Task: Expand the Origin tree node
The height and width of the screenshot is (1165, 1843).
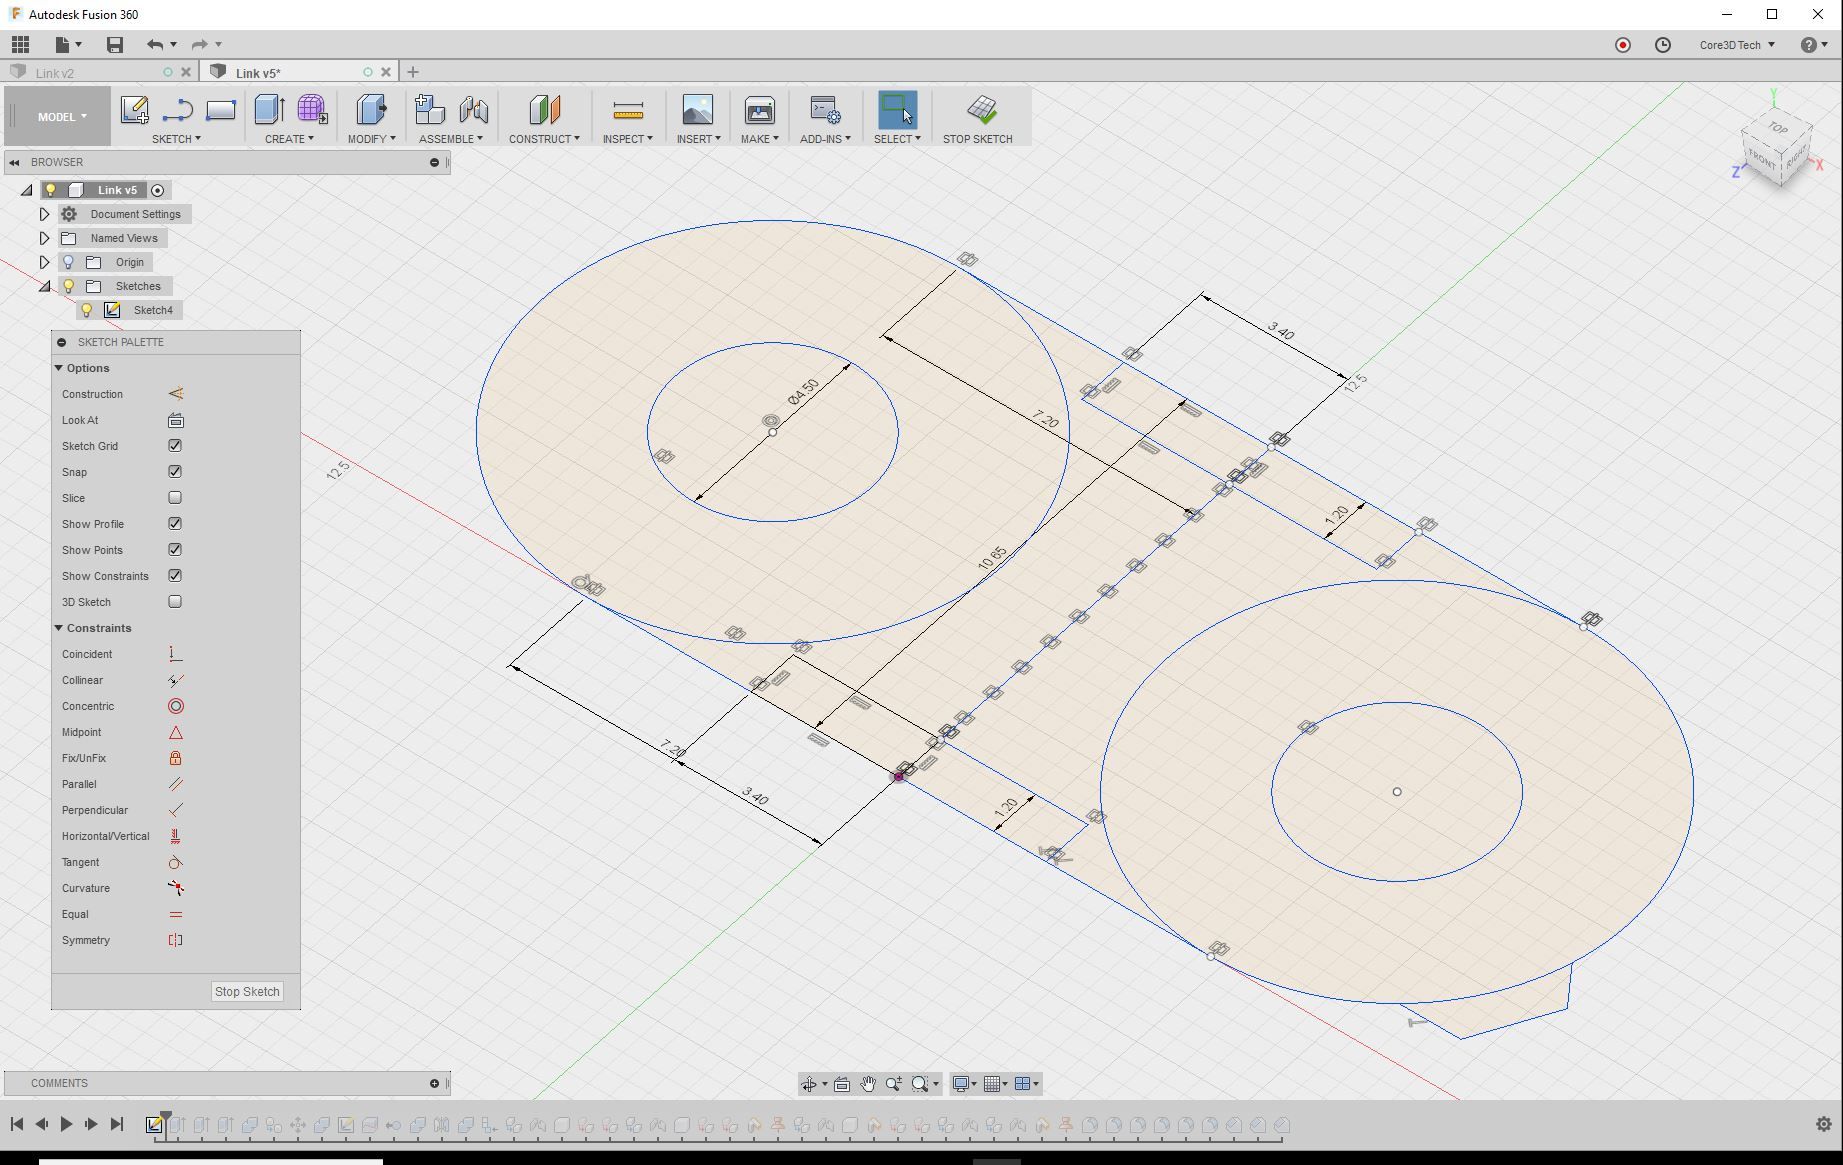Action: click(x=44, y=261)
